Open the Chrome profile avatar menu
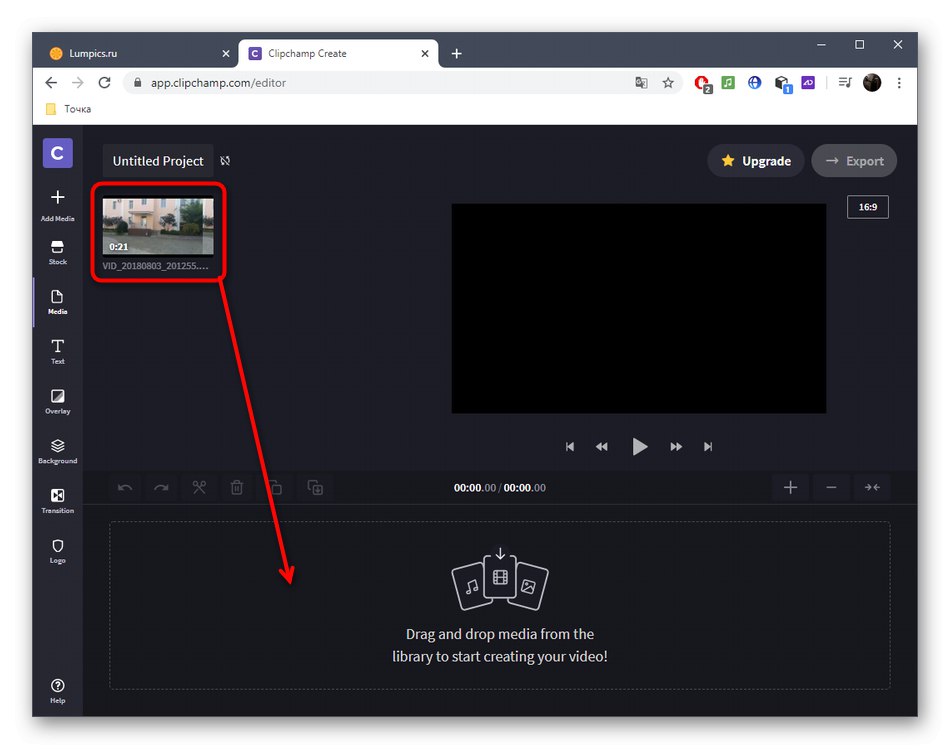The width and height of the screenshot is (950, 749). 872,83
